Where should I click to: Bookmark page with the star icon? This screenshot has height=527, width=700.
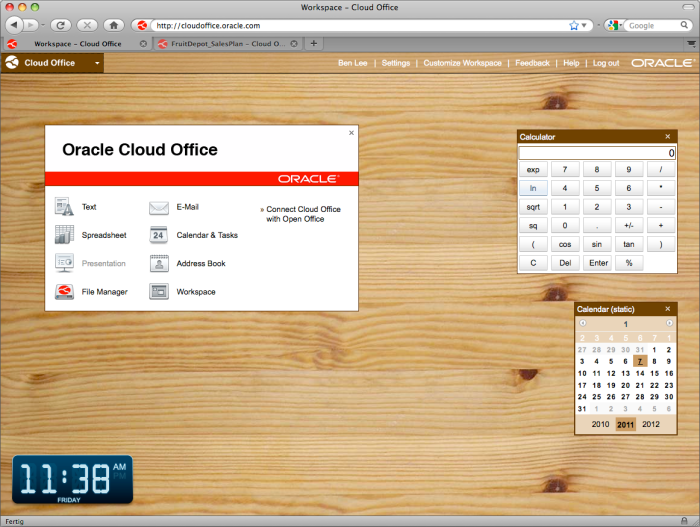[x=574, y=25]
